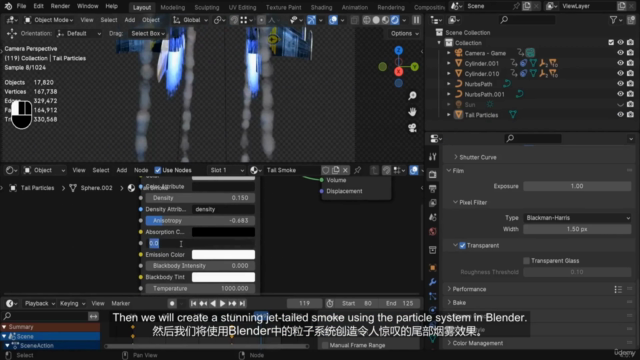
Task: Open the Tool properties tab icon
Action: pyautogui.click(x=433, y=157)
